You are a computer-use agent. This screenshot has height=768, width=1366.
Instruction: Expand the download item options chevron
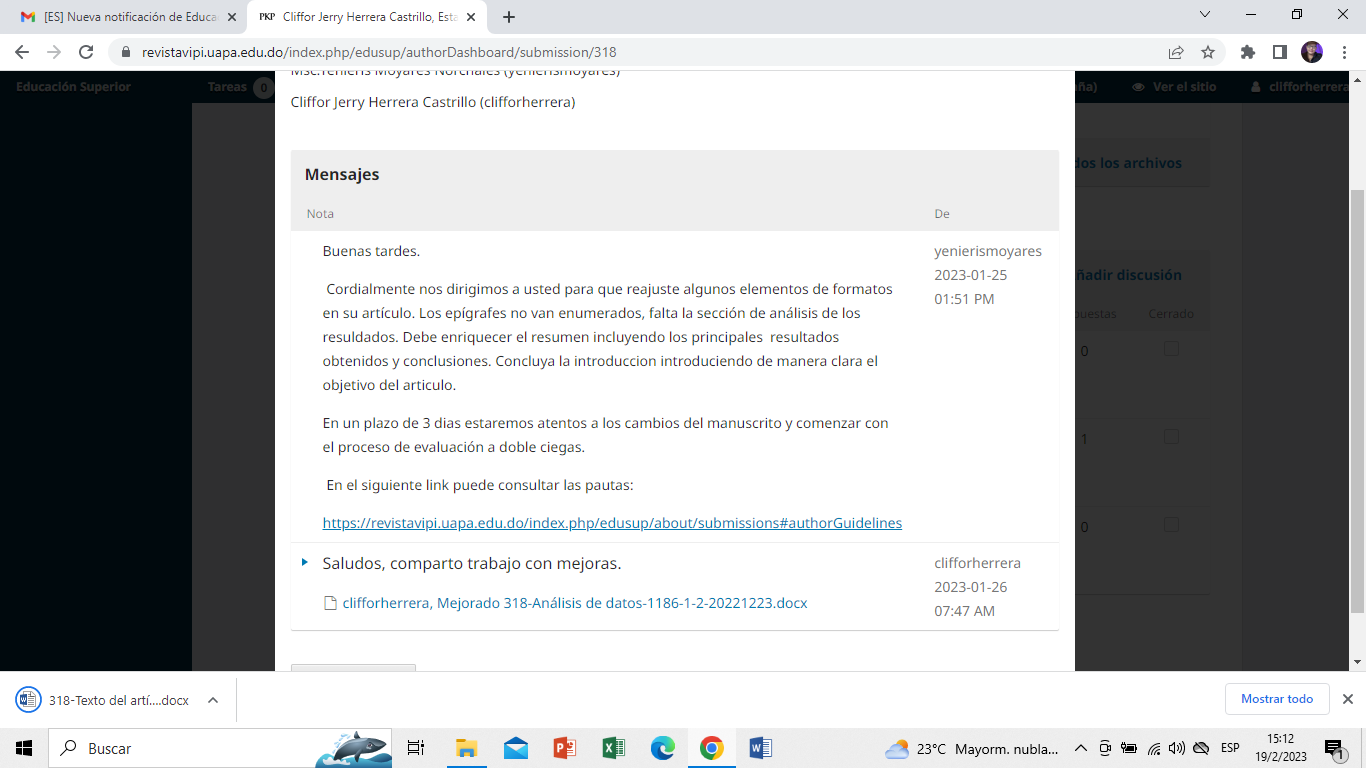(x=213, y=700)
